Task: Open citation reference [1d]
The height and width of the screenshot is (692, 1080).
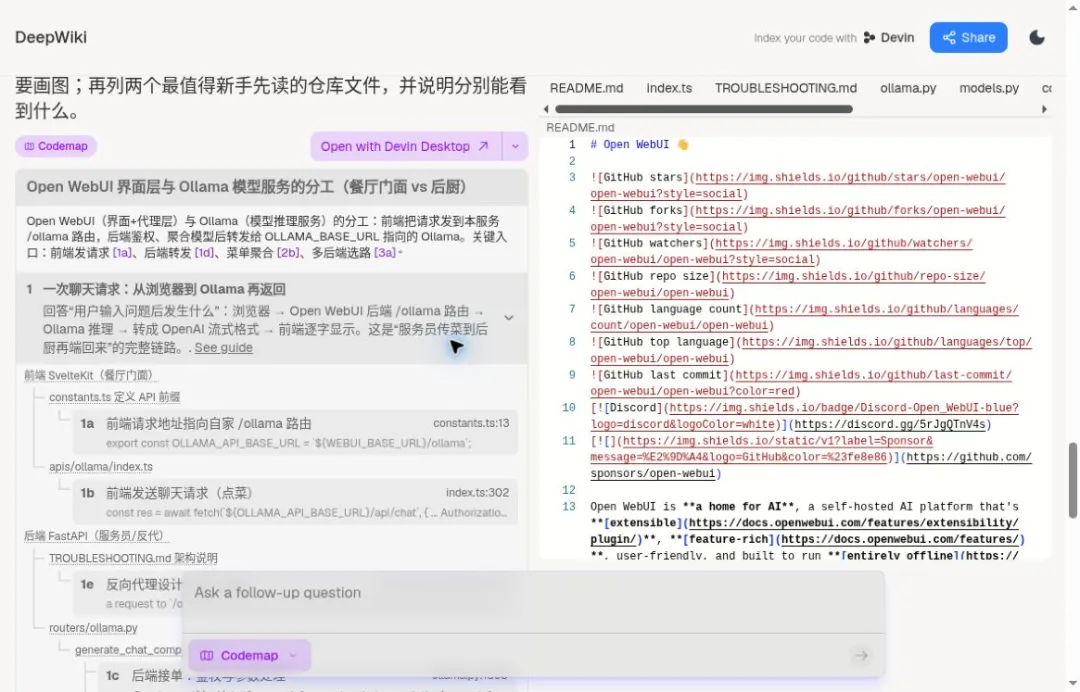Action: tap(204, 253)
